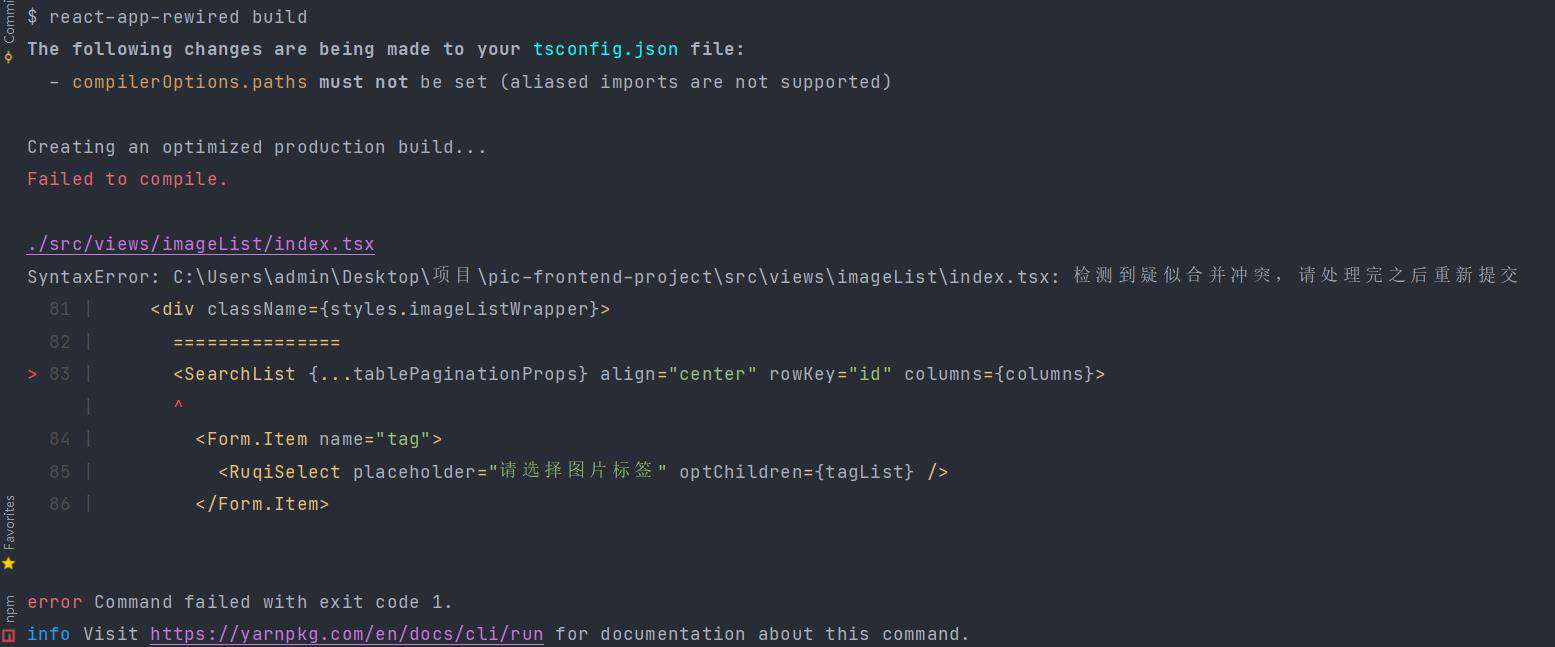Image resolution: width=1555 pixels, height=647 pixels.
Task: Open the Favorites side tab
Action: tap(8, 523)
